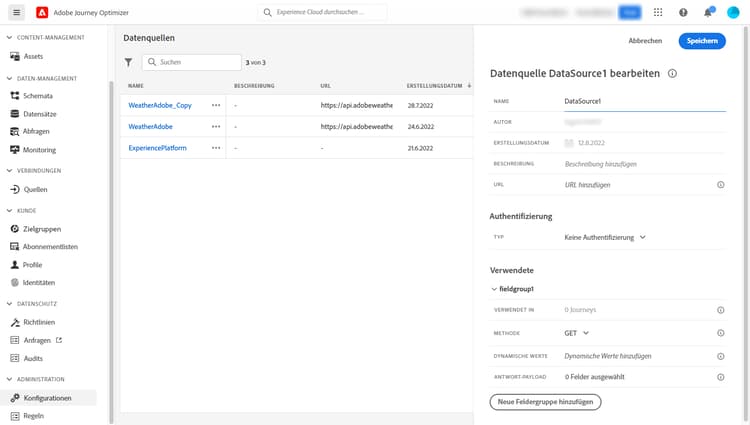Open Identitäten in sidebar
Viewport: 750px width, 425px height.
pyautogui.click(x=39, y=283)
